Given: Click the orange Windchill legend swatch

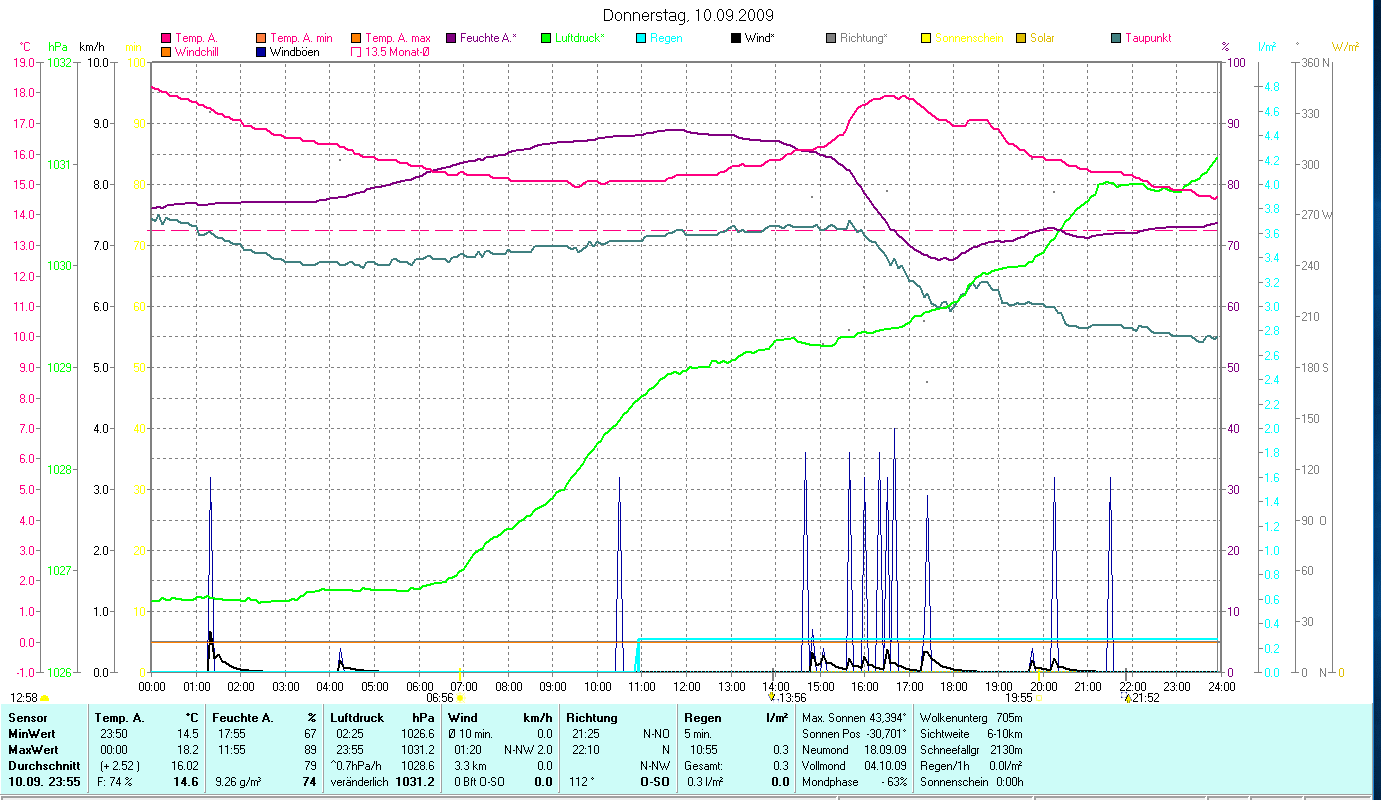Looking at the screenshot, I should coord(166,51).
